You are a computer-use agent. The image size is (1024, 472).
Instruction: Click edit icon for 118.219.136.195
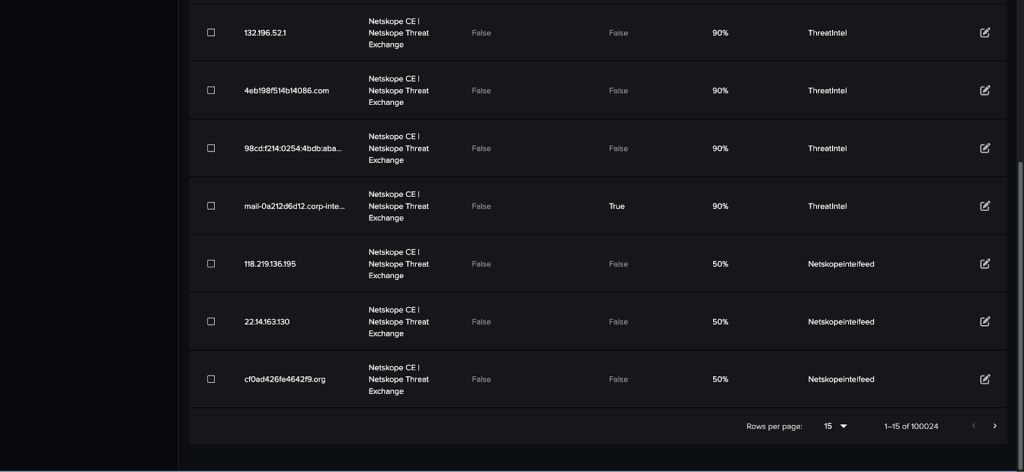pos(985,264)
